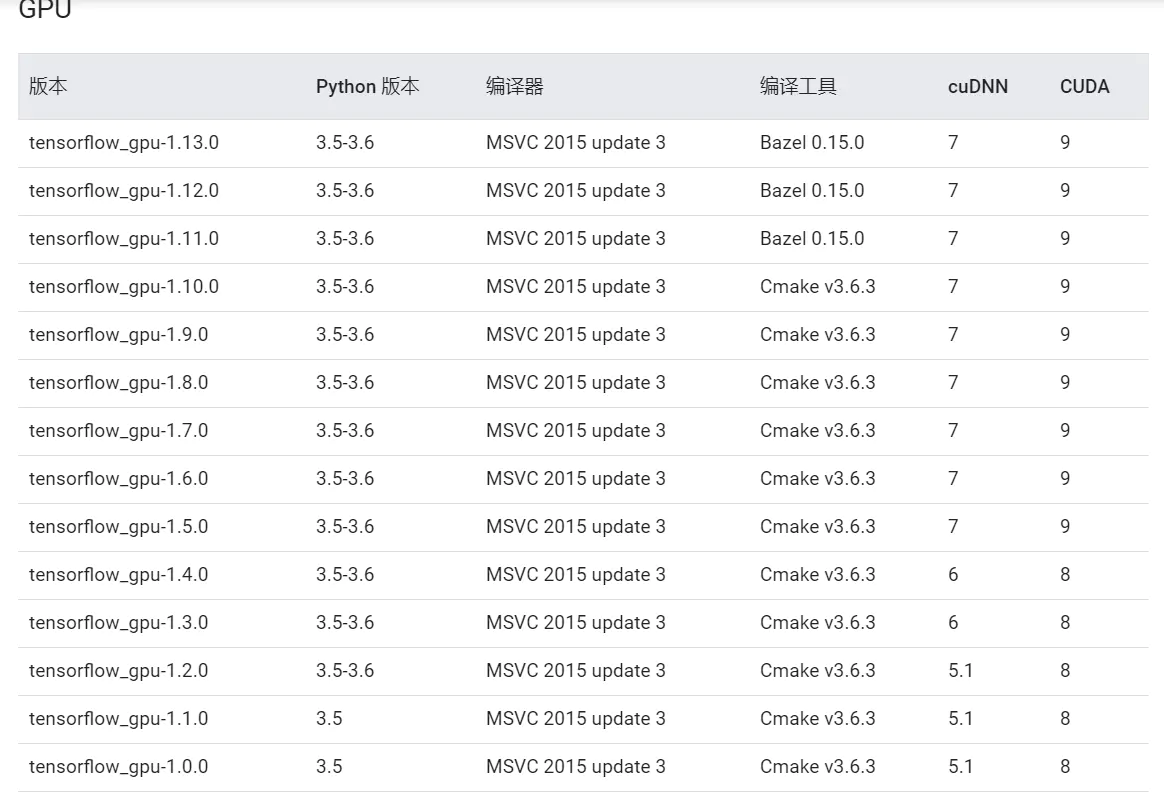Screen dimensions: 1164x811
Task: Click cuDNN 7 in the 1.9.0 row
Action: coord(953,335)
